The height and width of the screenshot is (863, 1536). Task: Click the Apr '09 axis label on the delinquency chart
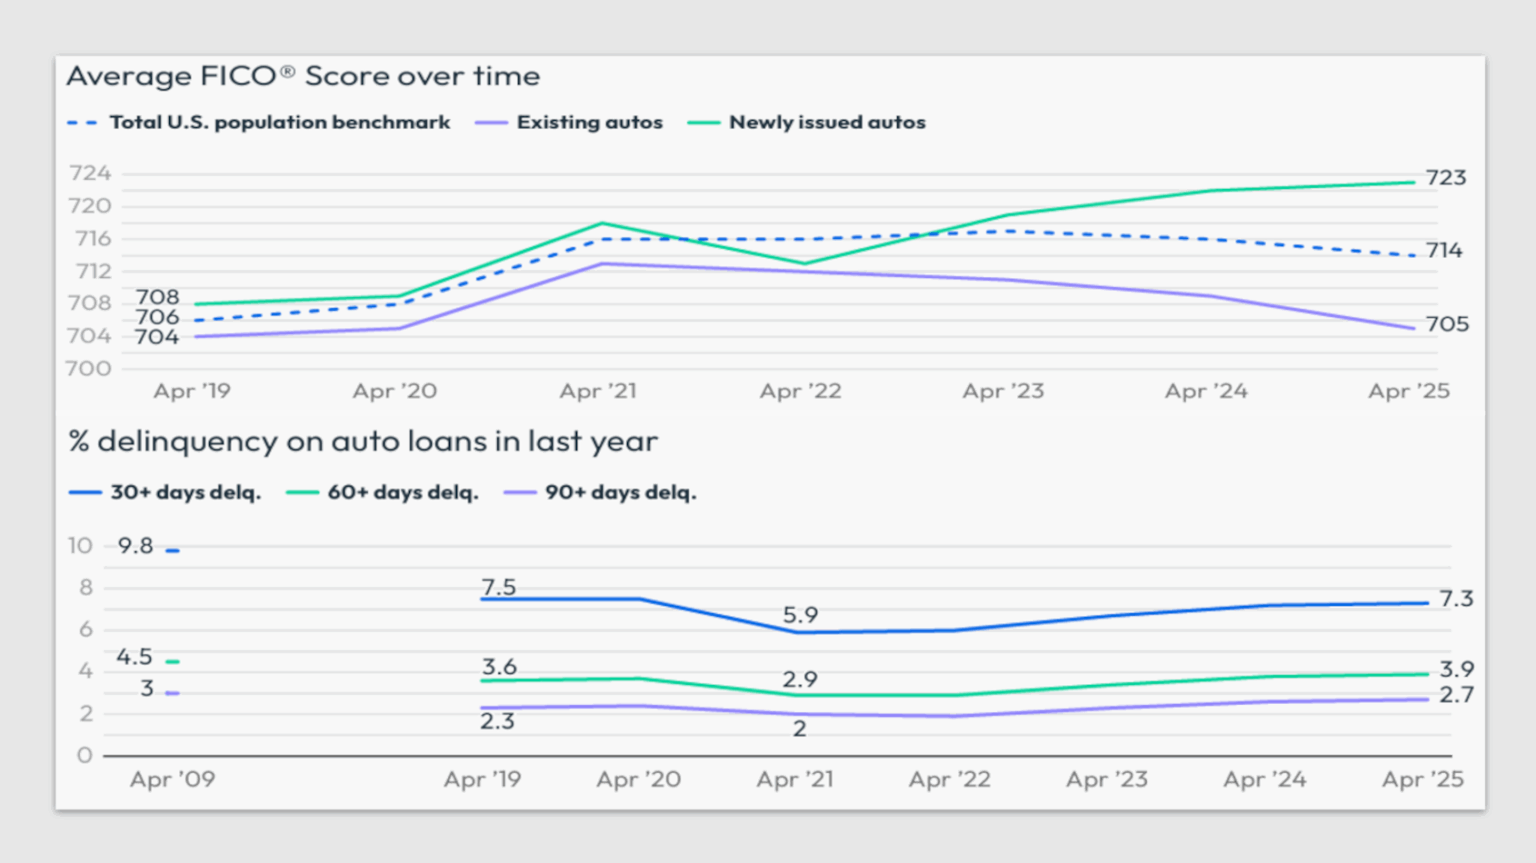tap(172, 779)
